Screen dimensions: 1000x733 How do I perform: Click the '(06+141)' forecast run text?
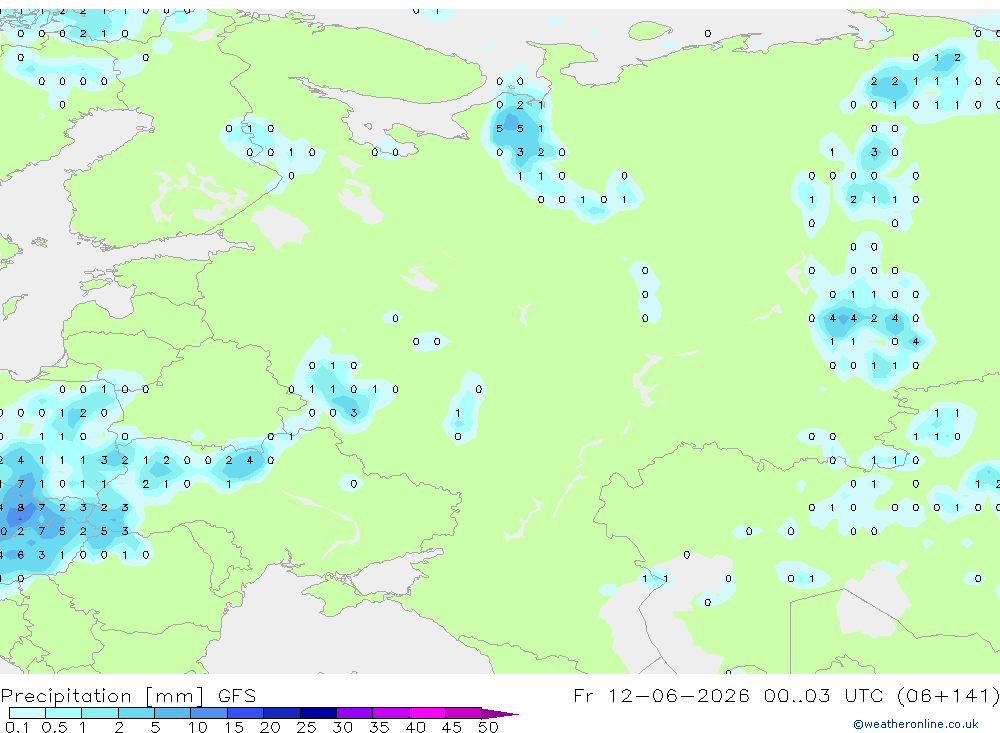948,695
